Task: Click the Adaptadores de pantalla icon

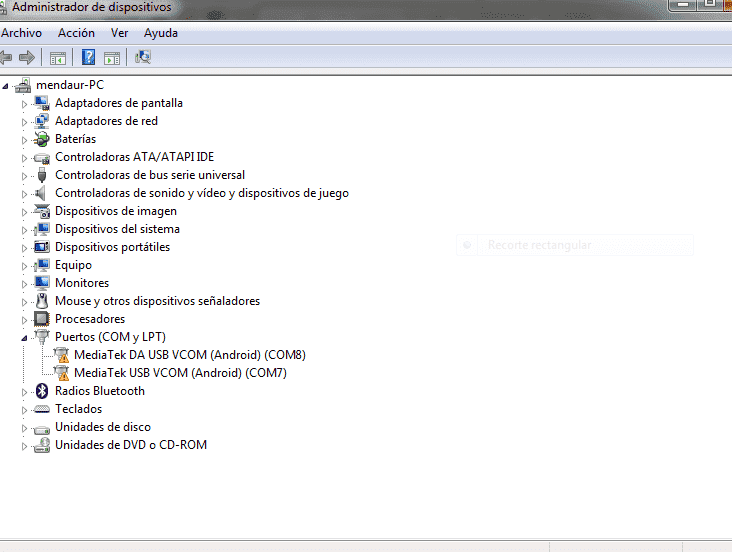Action: pyautogui.click(x=42, y=103)
